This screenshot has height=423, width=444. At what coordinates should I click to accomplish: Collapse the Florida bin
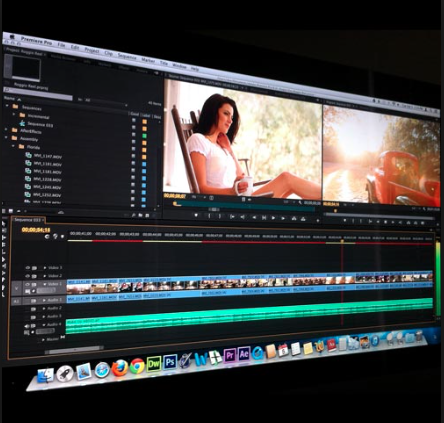(13, 145)
